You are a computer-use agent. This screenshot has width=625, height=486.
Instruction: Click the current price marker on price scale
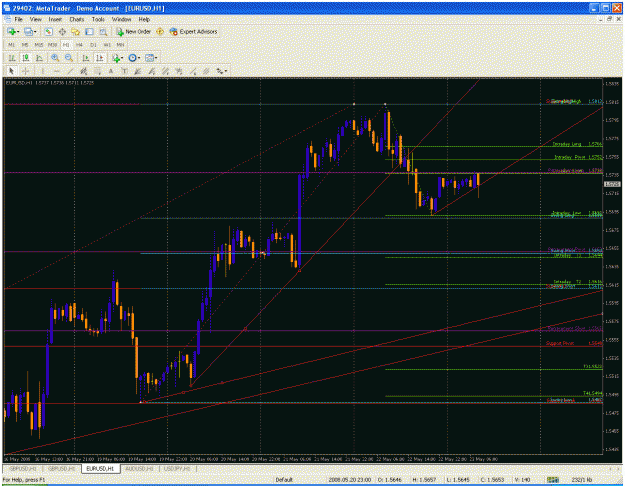(611, 184)
